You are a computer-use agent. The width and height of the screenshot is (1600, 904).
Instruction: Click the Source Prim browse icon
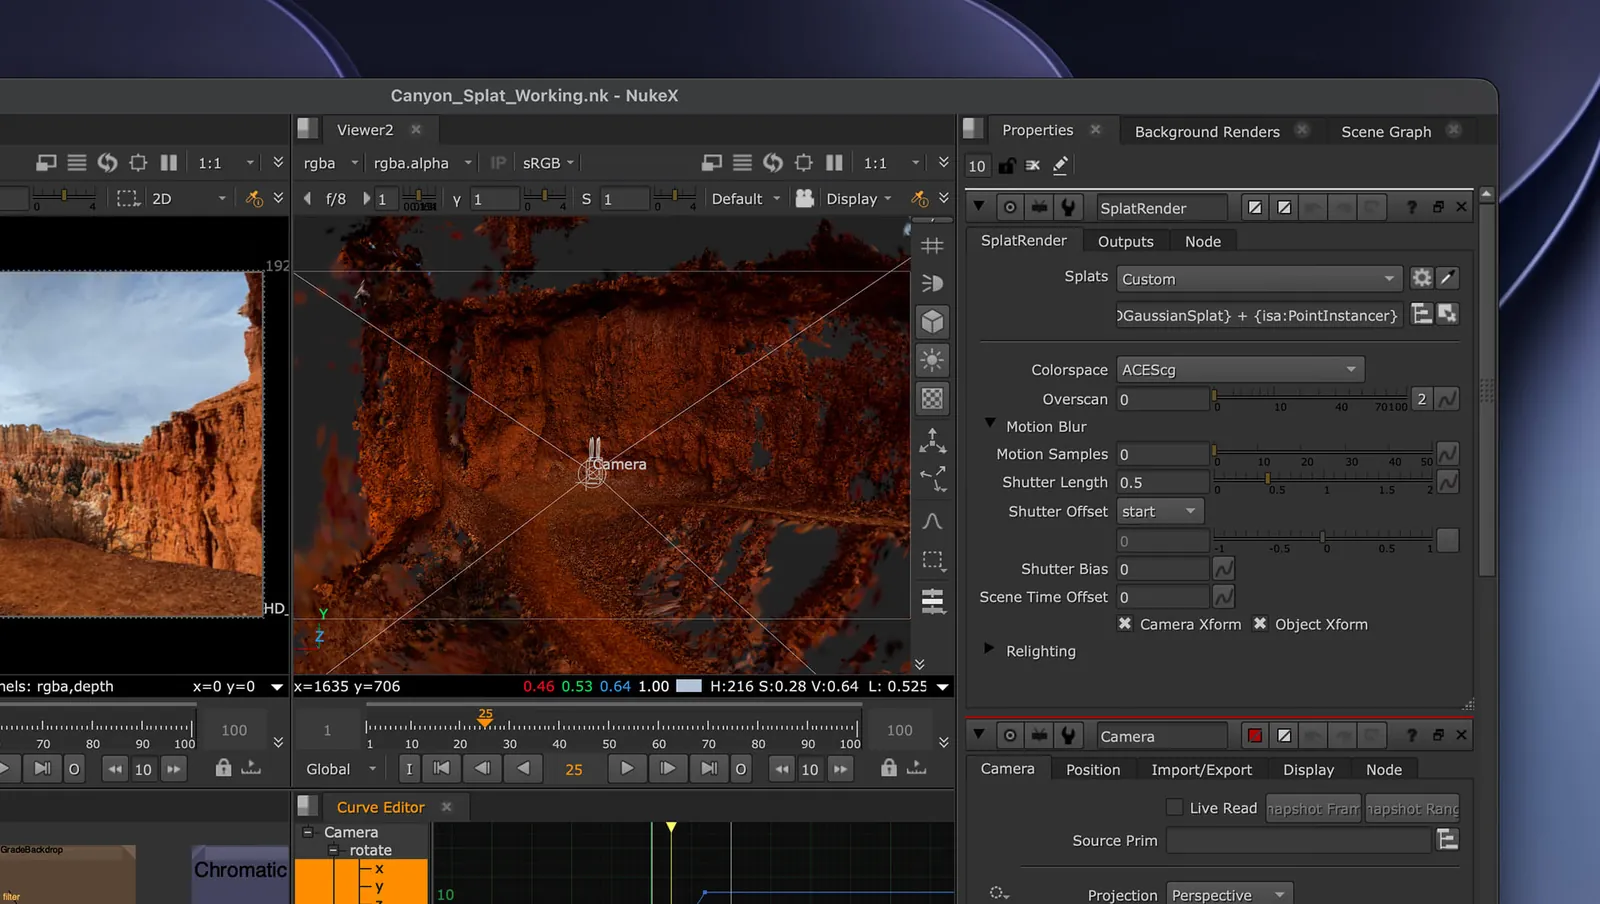1447,840
